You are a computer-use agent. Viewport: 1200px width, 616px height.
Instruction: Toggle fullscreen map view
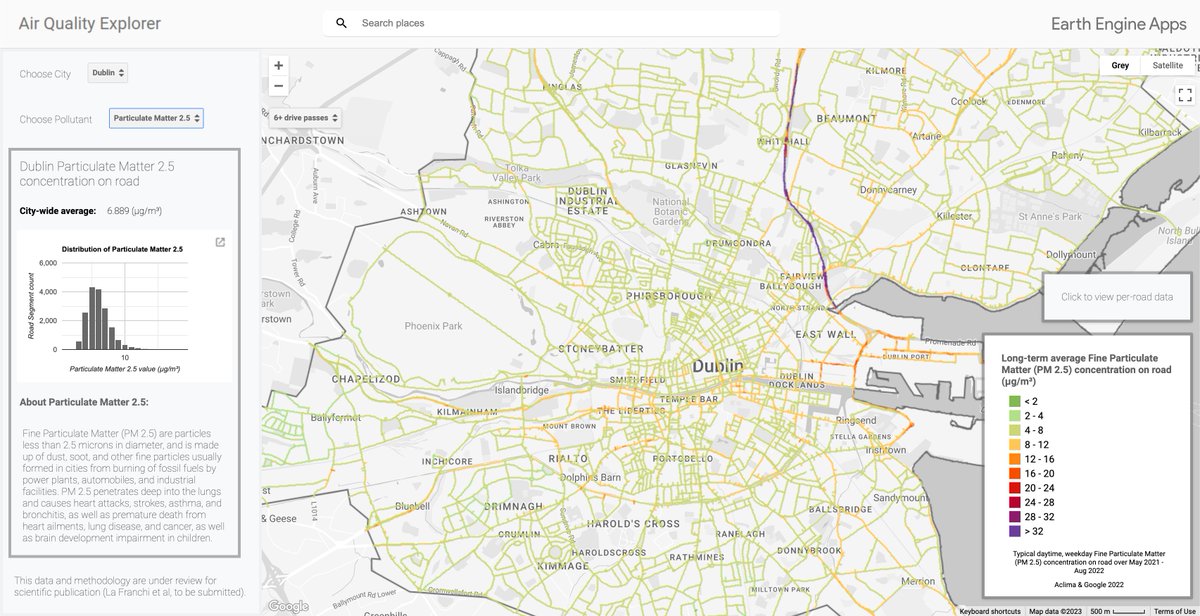pyautogui.click(x=1185, y=95)
